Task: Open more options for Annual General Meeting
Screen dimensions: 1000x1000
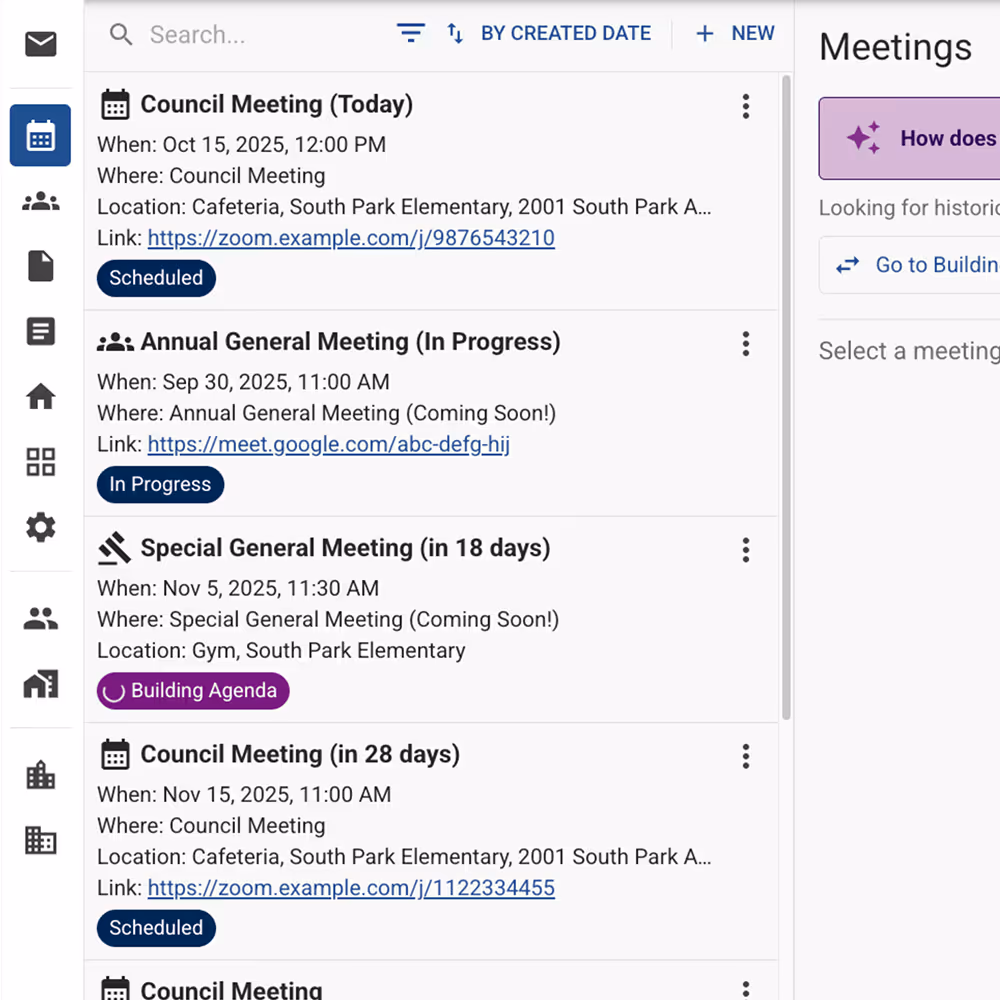Action: coord(746,344)
